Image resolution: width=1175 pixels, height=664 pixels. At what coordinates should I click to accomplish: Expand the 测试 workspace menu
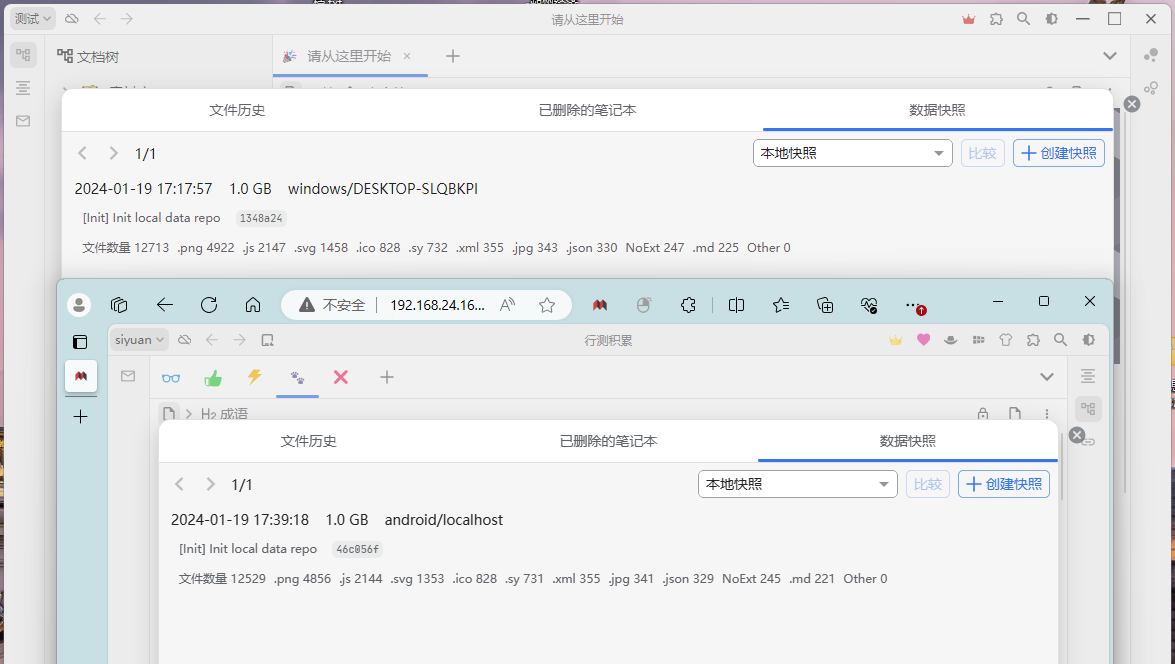coord(32,19)
